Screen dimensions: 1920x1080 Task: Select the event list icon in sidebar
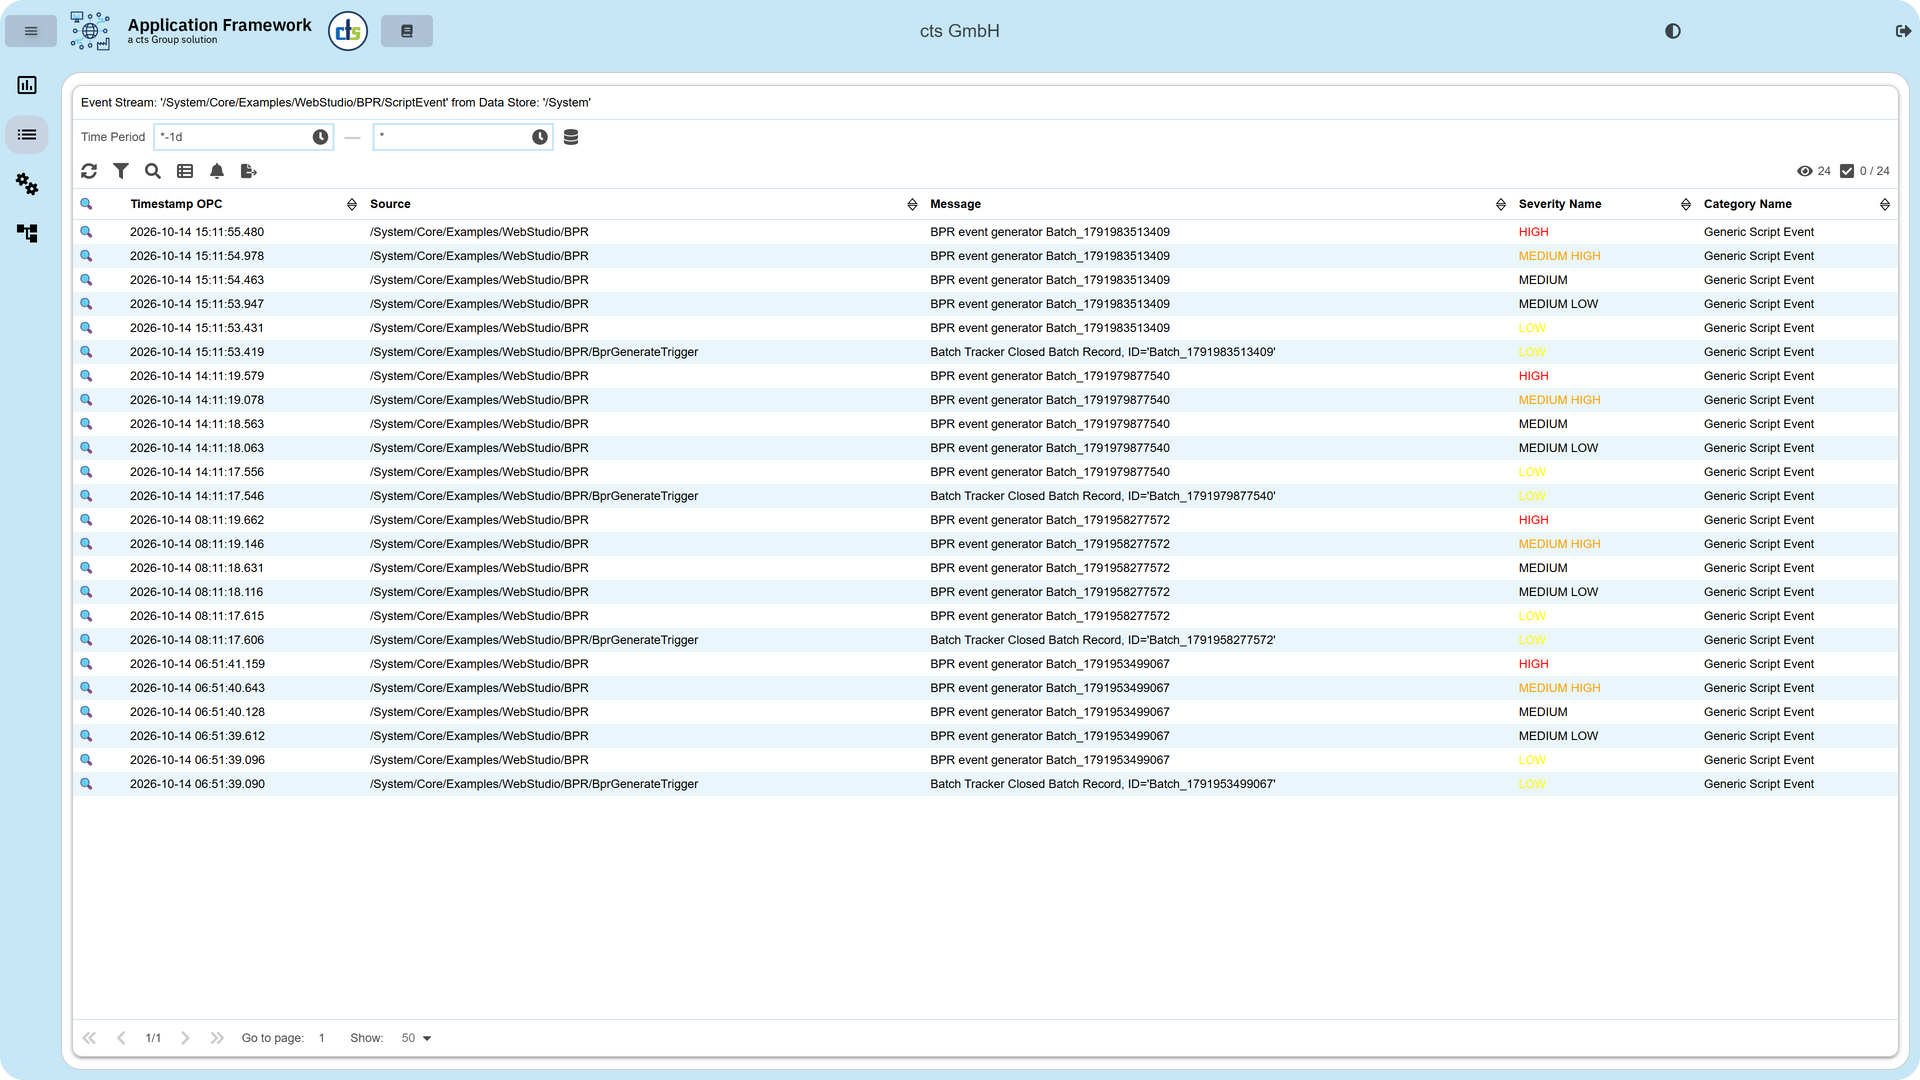click(x=27, y=135)
